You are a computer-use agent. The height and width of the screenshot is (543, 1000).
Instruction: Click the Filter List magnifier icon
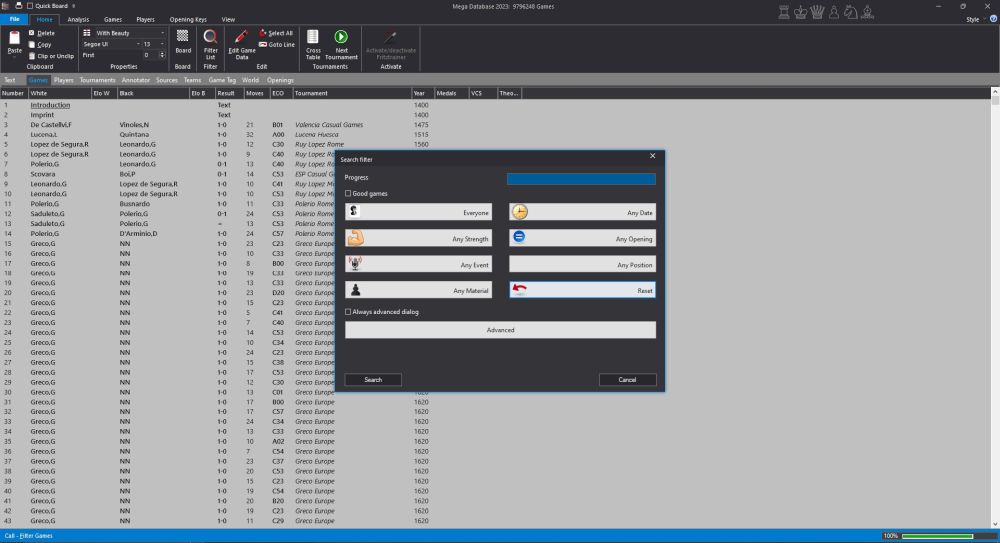210,37
